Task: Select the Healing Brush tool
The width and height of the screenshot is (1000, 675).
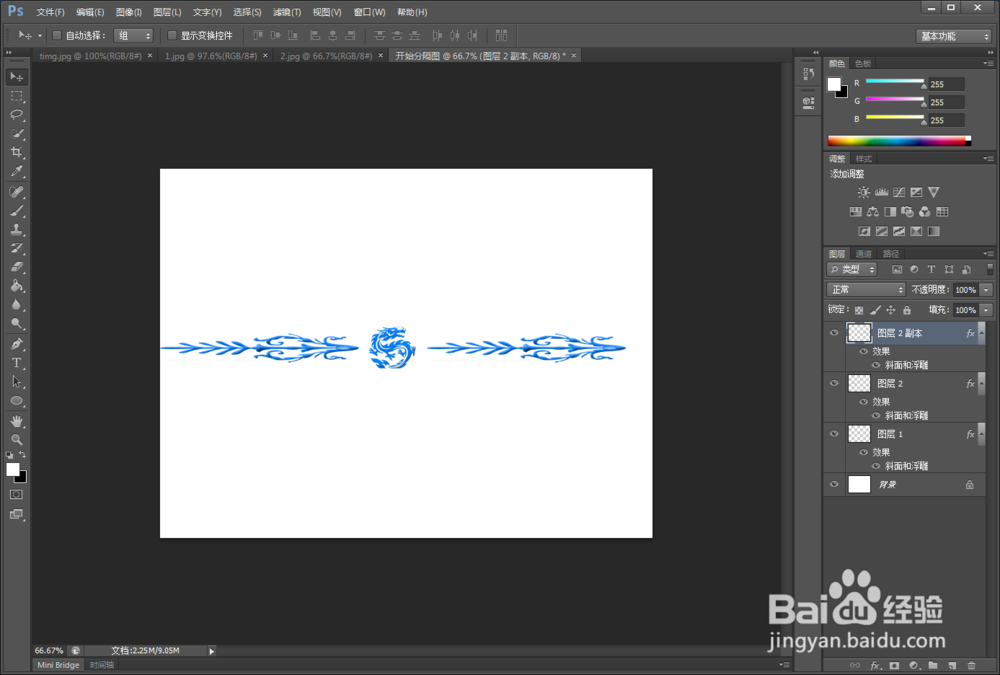Action: (x=17, y=191)
